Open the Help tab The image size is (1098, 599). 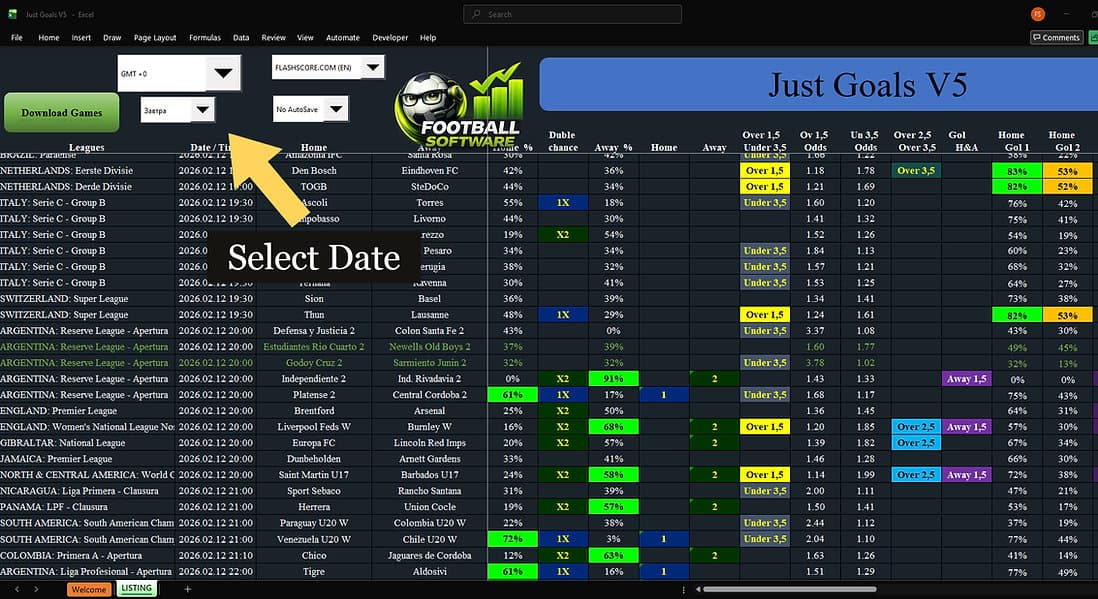coord(428,38)
